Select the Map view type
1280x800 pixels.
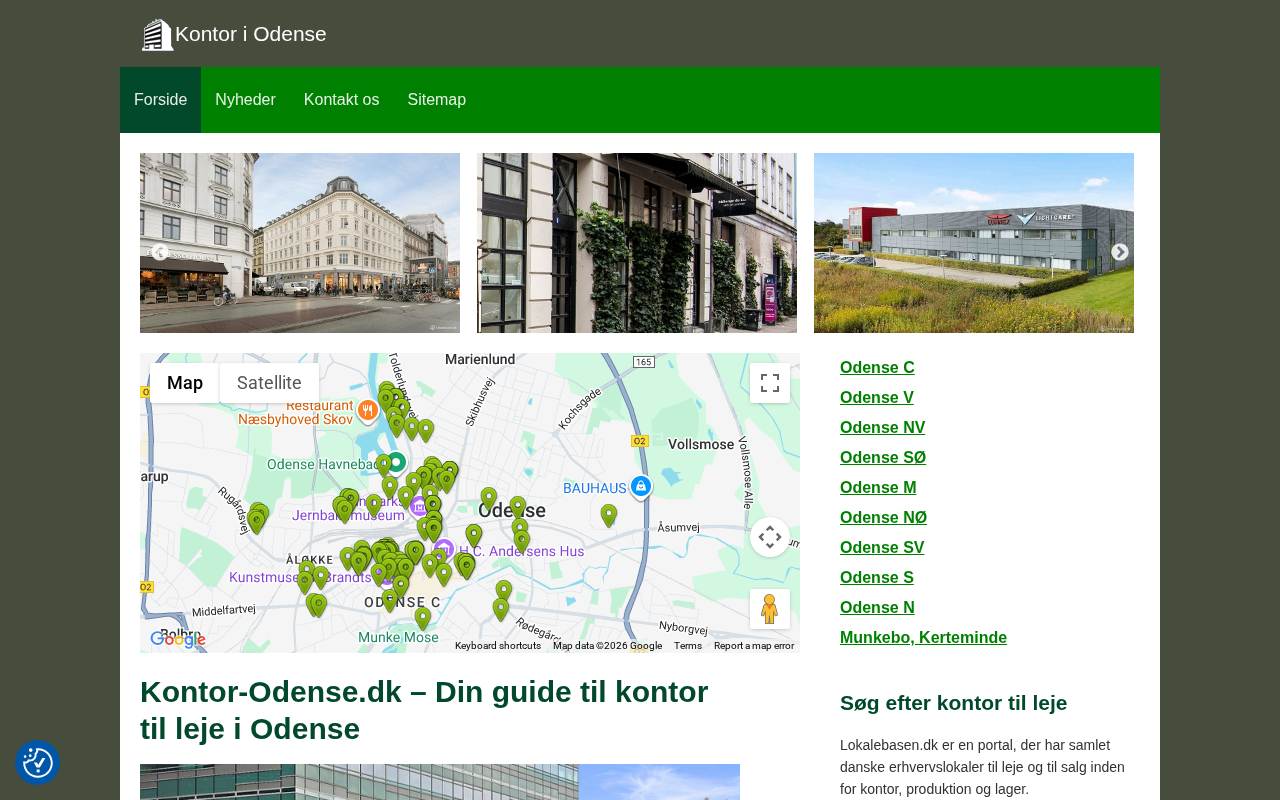tap(185, 383)
